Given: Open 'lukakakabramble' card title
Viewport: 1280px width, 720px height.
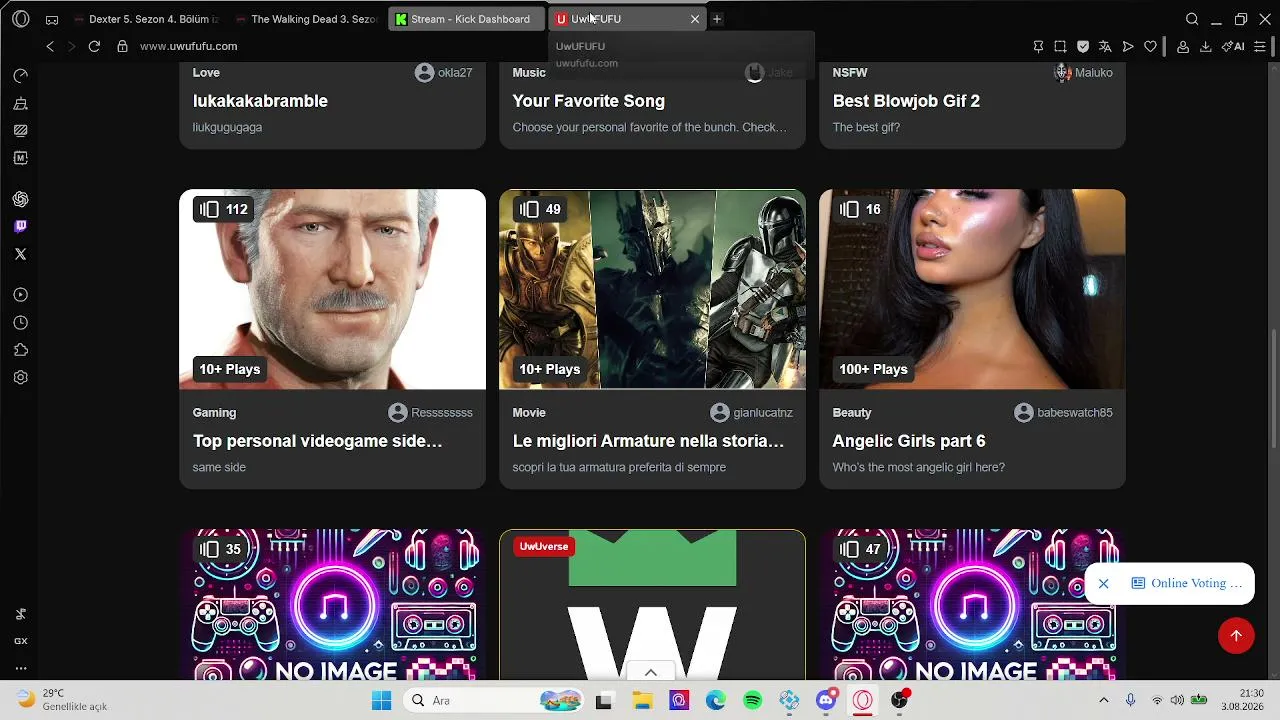Looking at the screenshot, I should (x=260, y=101).
